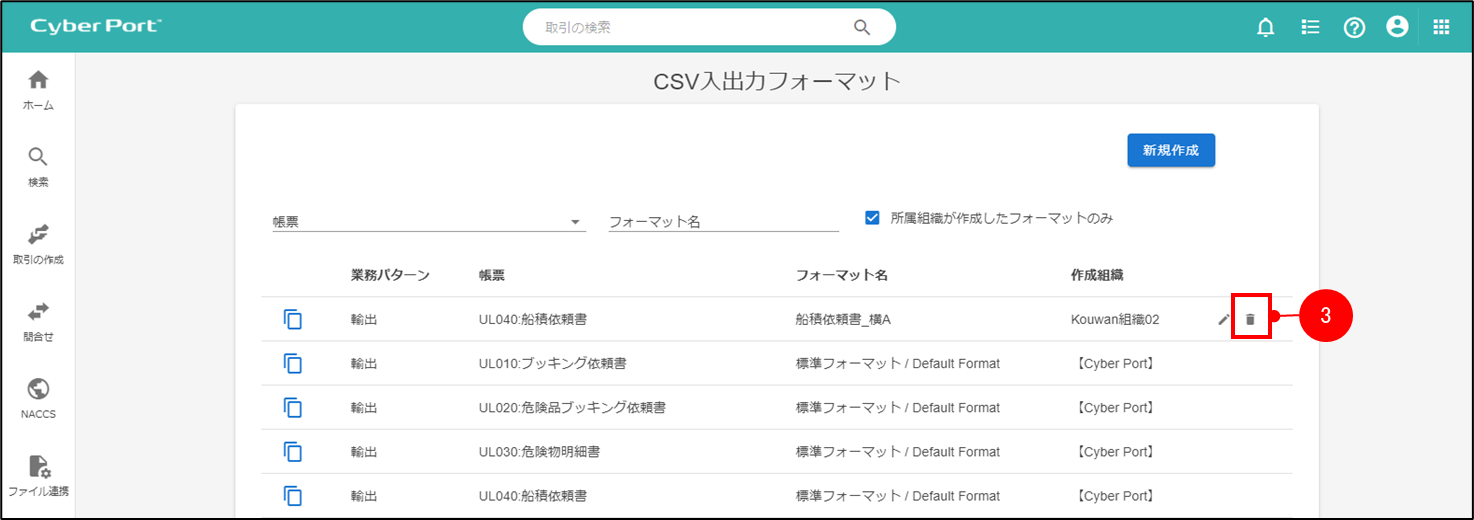Delete the 船積依頼書_横A format

[1250, 320]
